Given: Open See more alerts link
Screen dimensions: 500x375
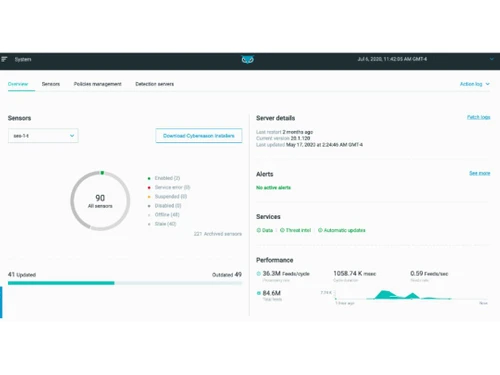Looking at the screenshot, I should [480, 173].
